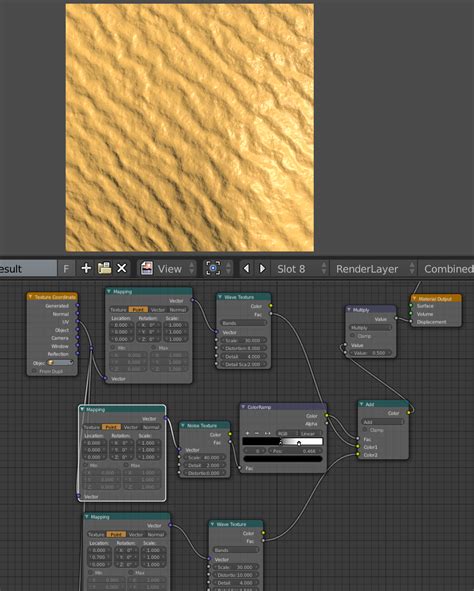
Task: Add a color stop in ColorRamp
Action: (247, 433)
